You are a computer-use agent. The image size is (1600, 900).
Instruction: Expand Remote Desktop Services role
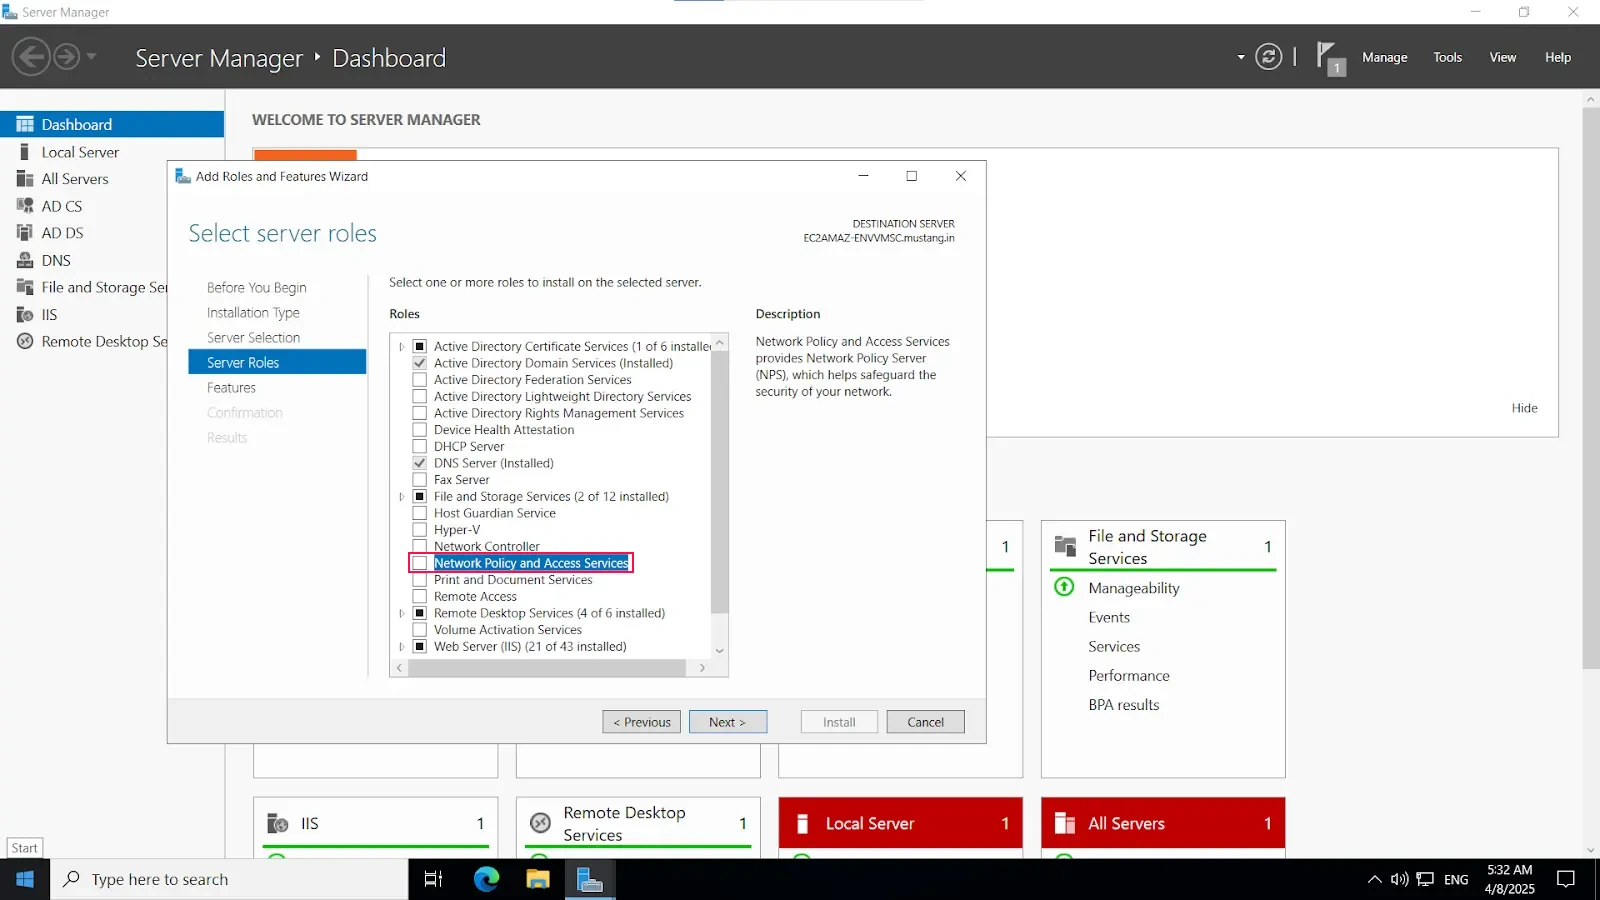click(402, 613)
